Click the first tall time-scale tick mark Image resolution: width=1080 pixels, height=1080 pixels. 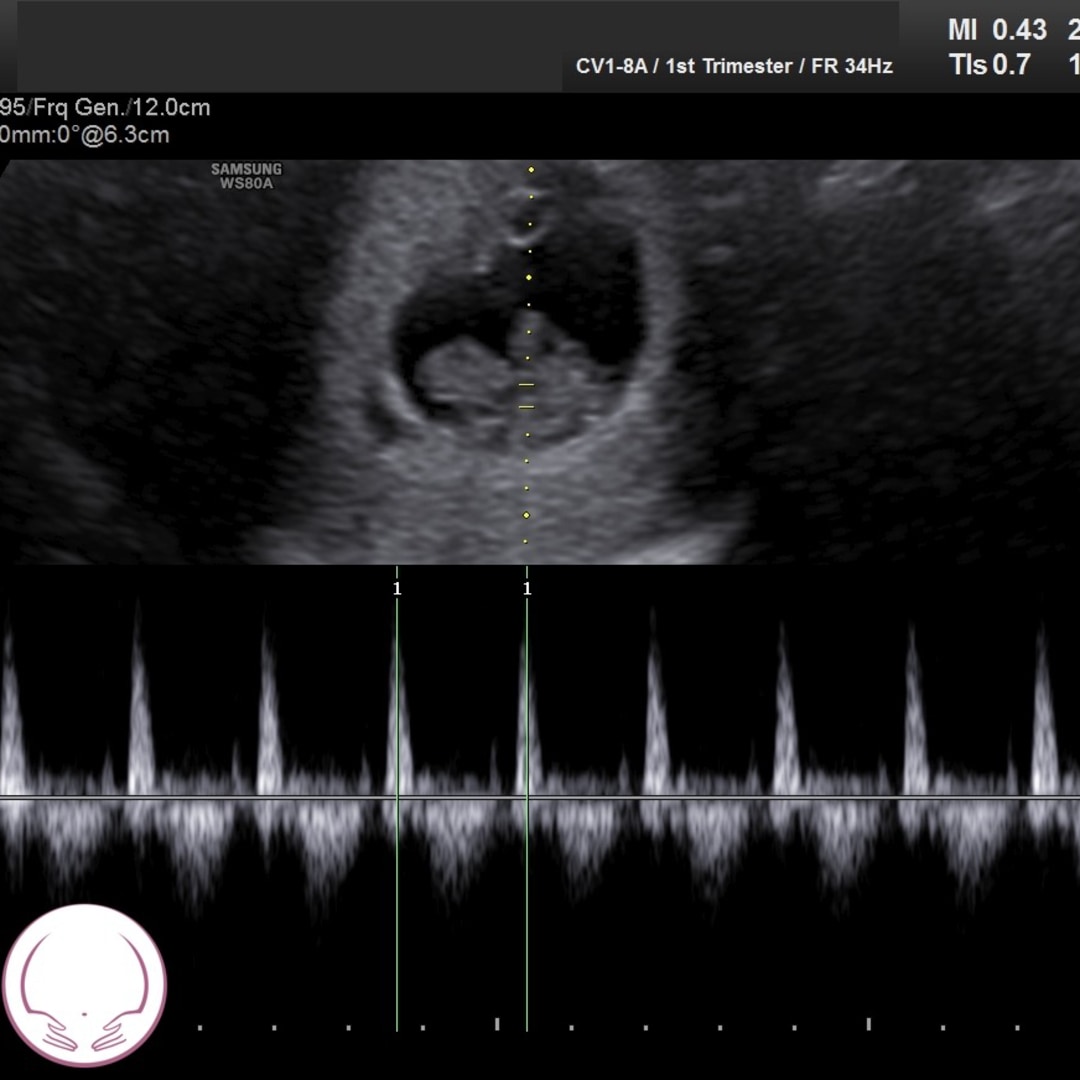[497, 1023]
